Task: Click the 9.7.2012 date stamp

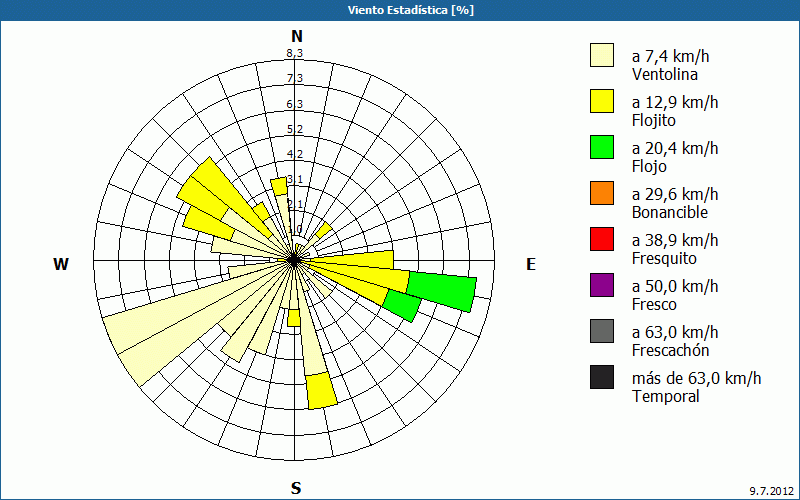Action: point(771,491)
